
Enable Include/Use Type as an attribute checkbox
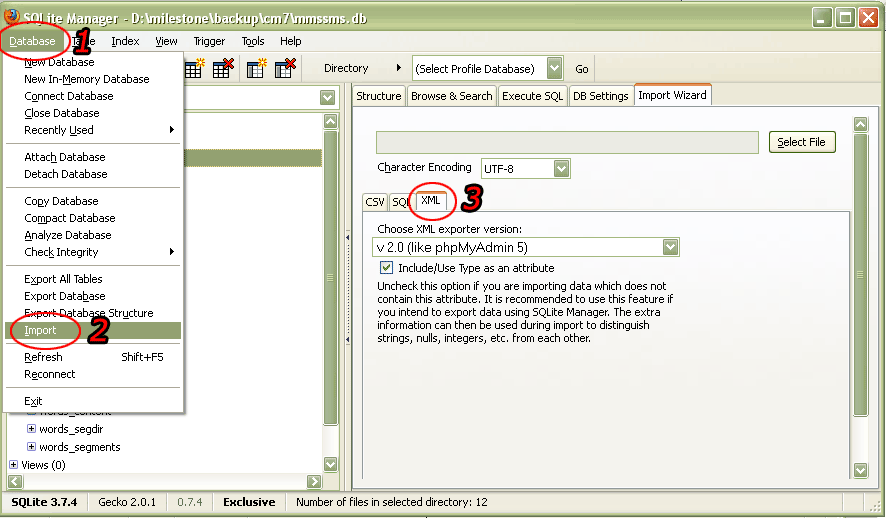386,268
